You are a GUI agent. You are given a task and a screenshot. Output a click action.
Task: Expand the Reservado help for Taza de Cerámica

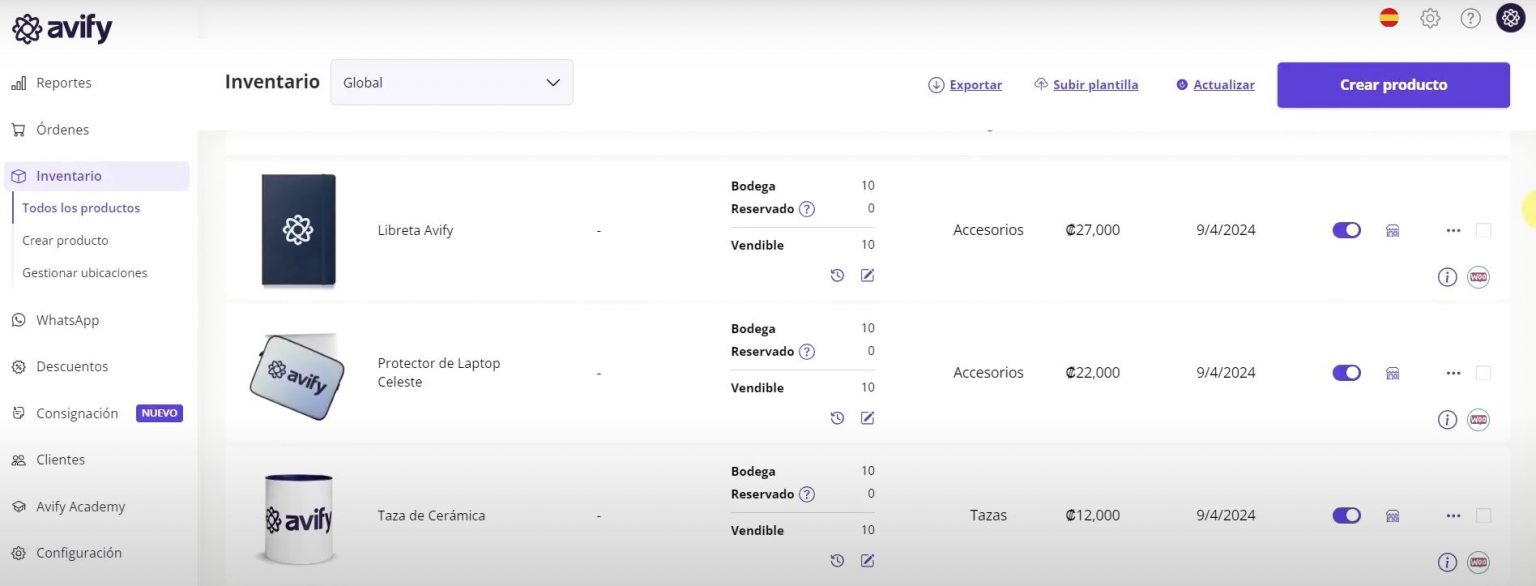point(807,494)
